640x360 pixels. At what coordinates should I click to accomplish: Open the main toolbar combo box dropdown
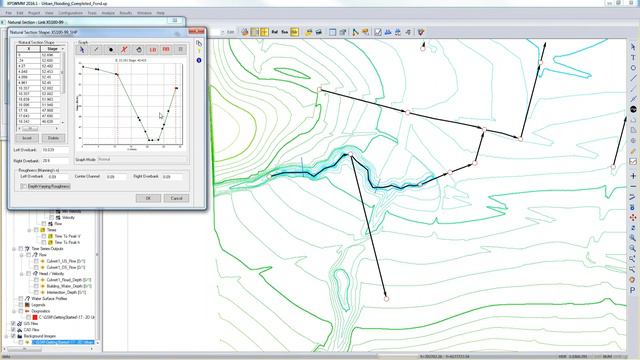[223, 32]
